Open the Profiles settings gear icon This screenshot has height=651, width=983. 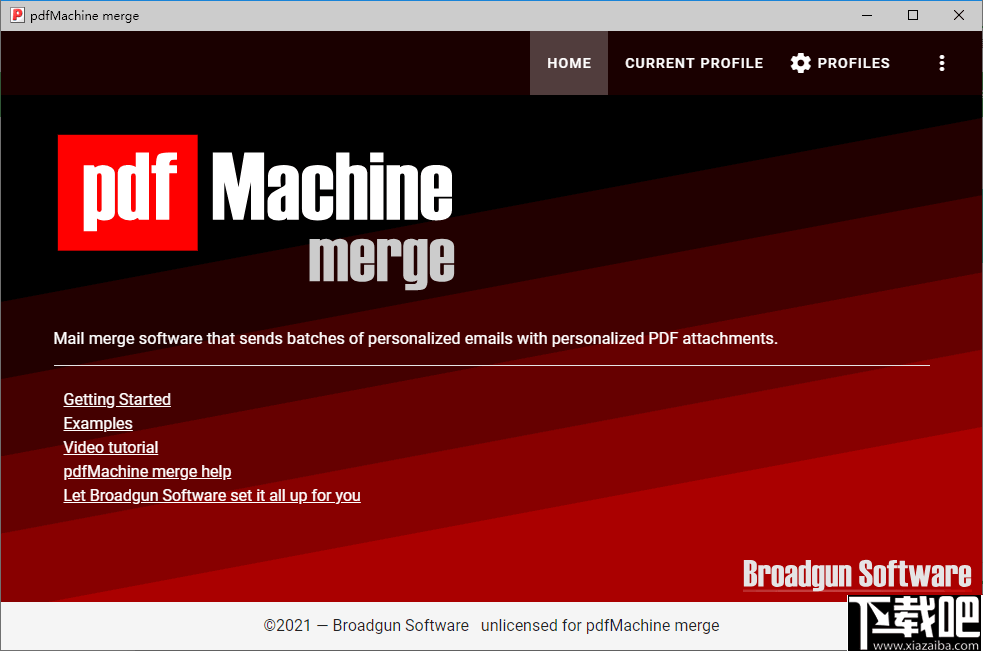click(801, 62)
